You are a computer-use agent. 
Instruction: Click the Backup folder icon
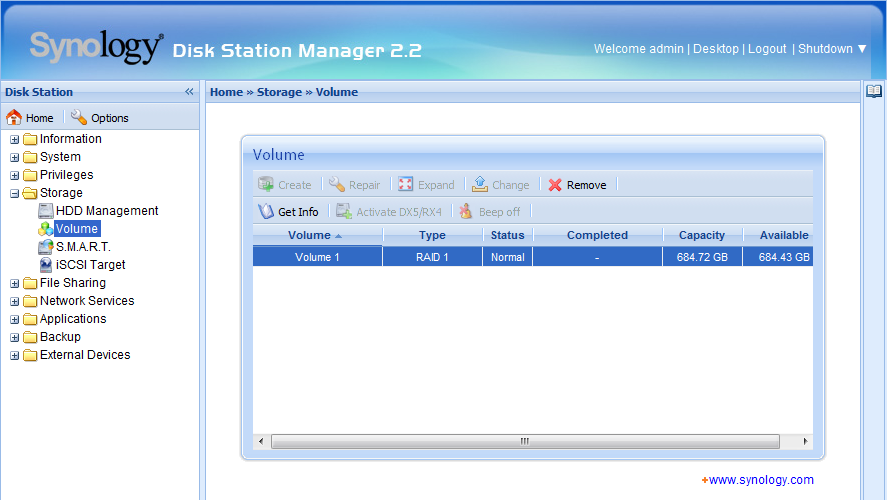pyautogui.click(x=30, y=338)
